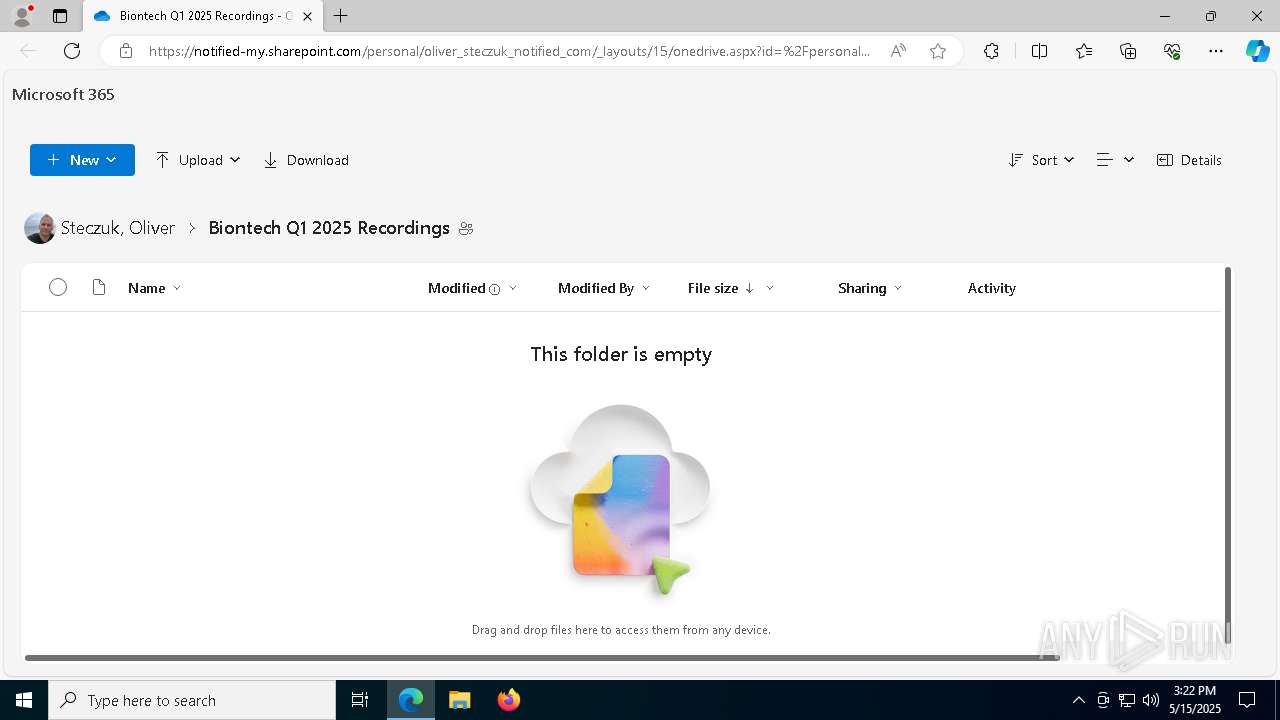Click the browser profile icon

pyautogui.click(x=22, y=16)
